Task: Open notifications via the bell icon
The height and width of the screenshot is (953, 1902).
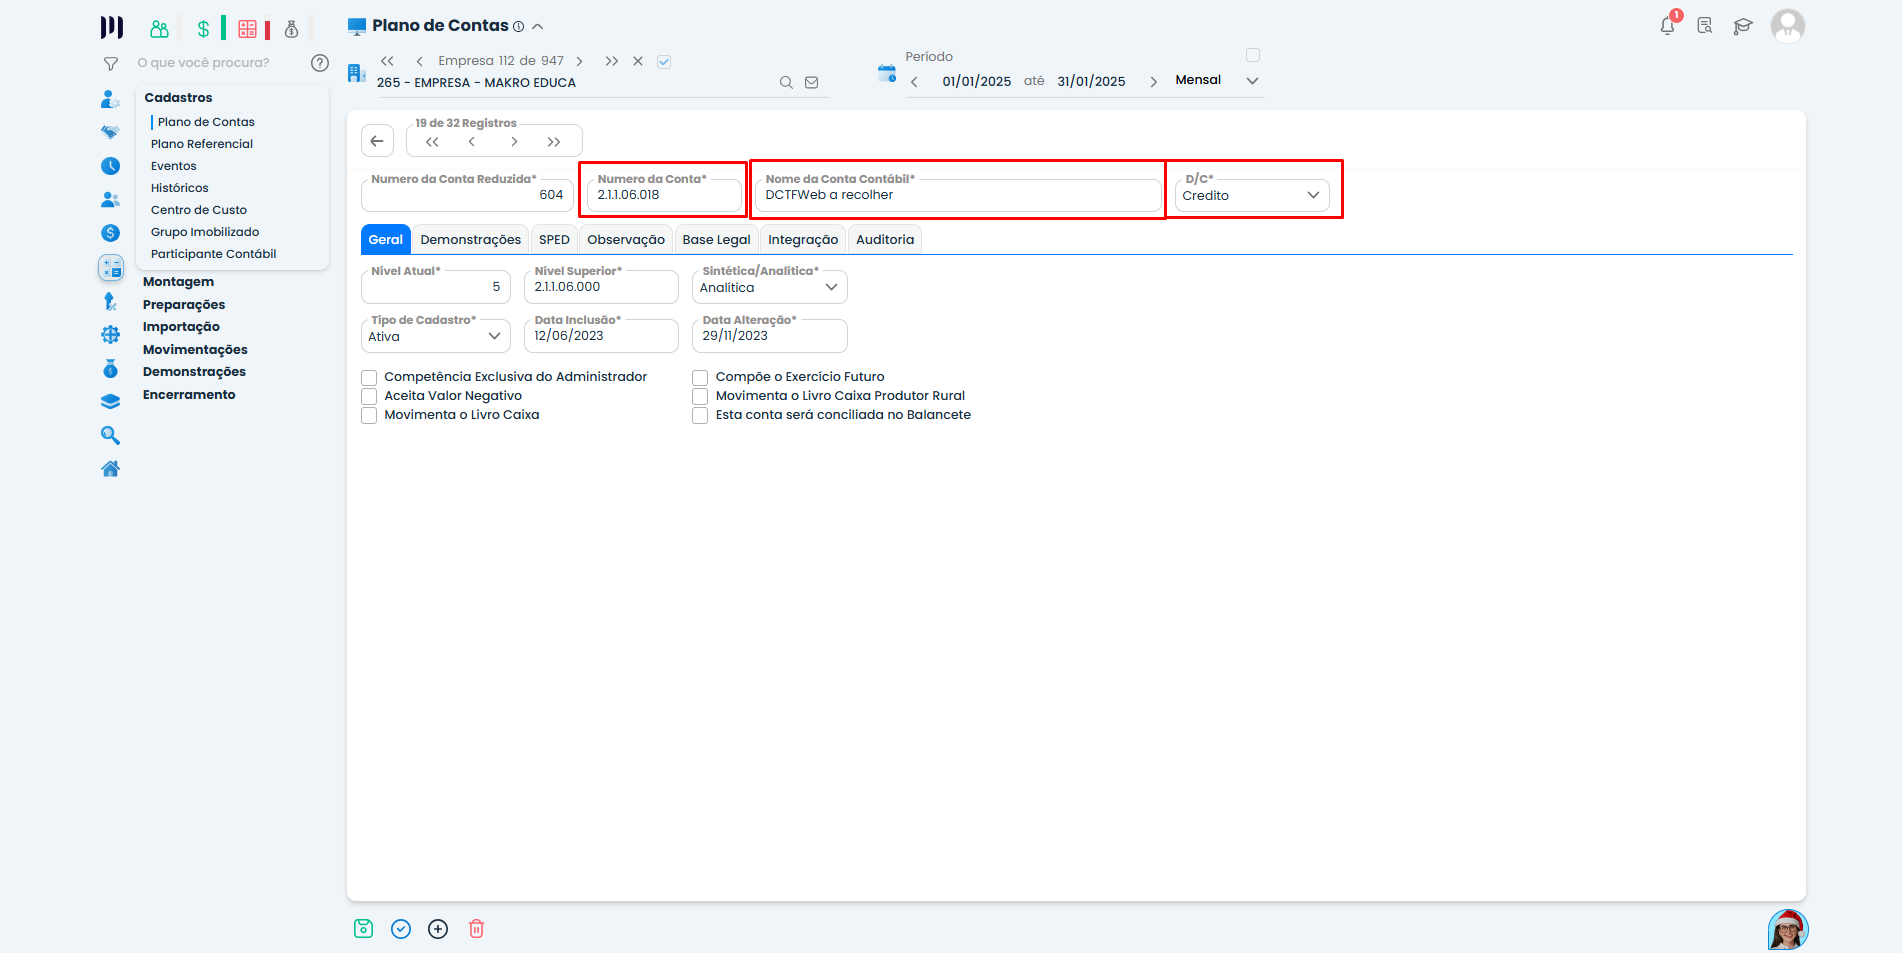Action: click(x=1666, y=25)
